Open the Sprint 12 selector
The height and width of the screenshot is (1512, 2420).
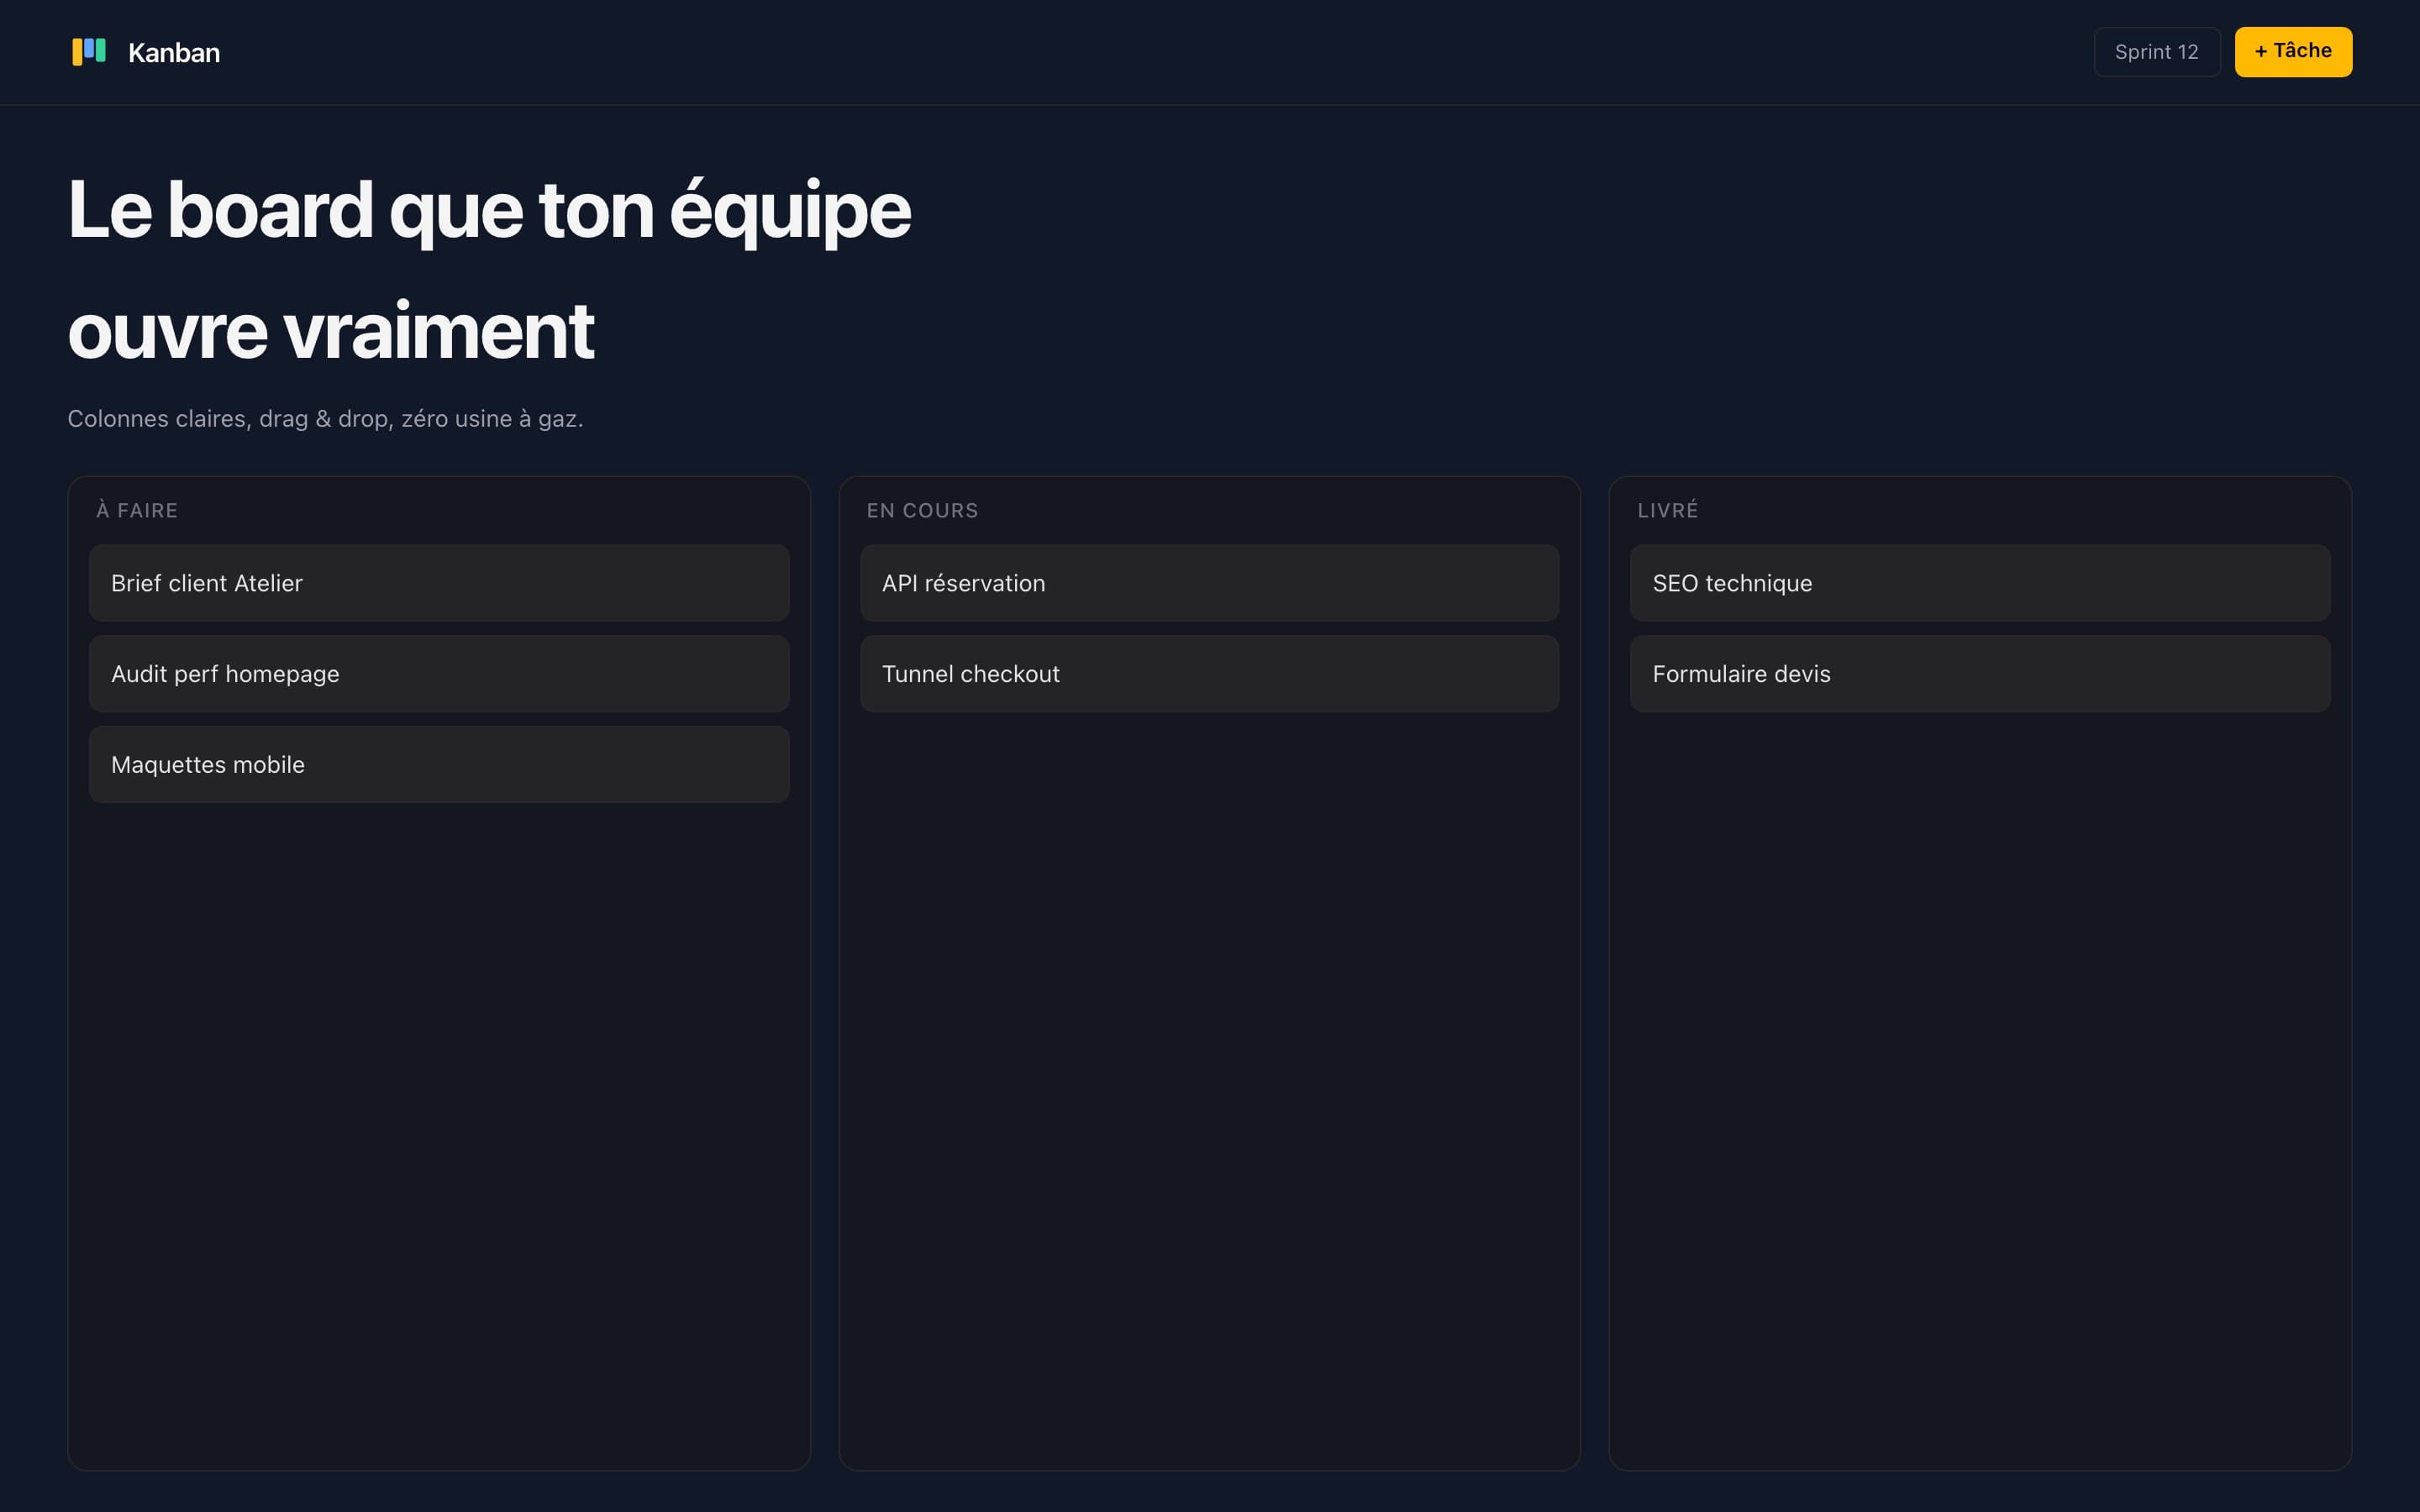click(2157, 52)
